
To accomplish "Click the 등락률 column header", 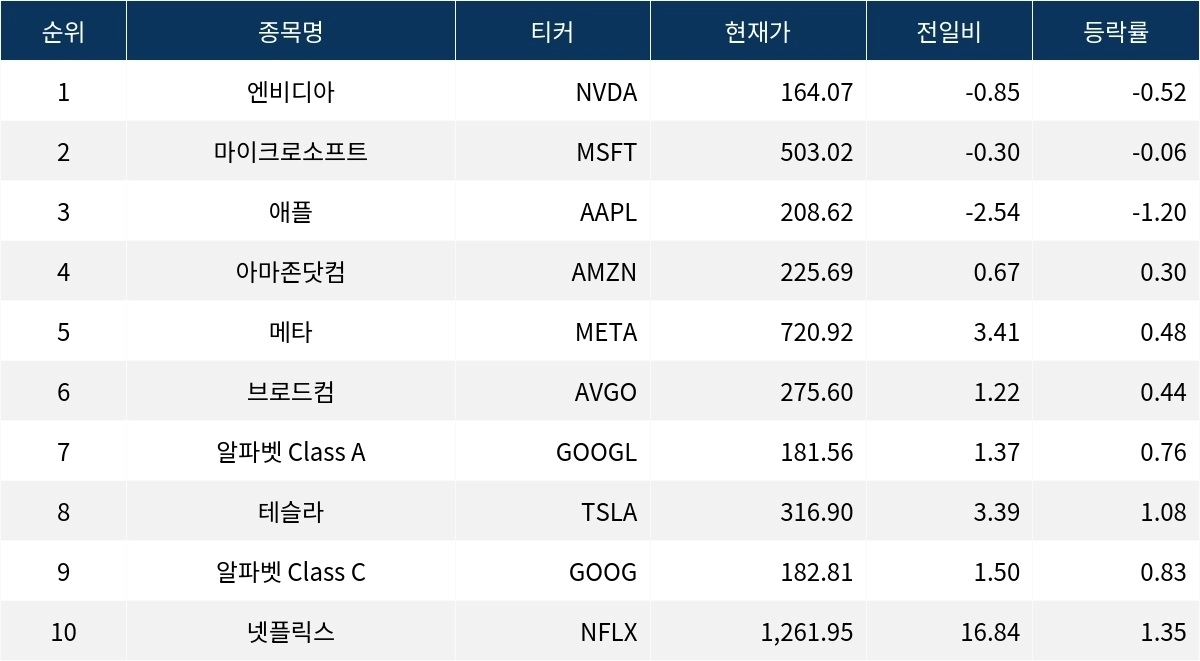I will pyautogui.click(x=1115, y=31).
